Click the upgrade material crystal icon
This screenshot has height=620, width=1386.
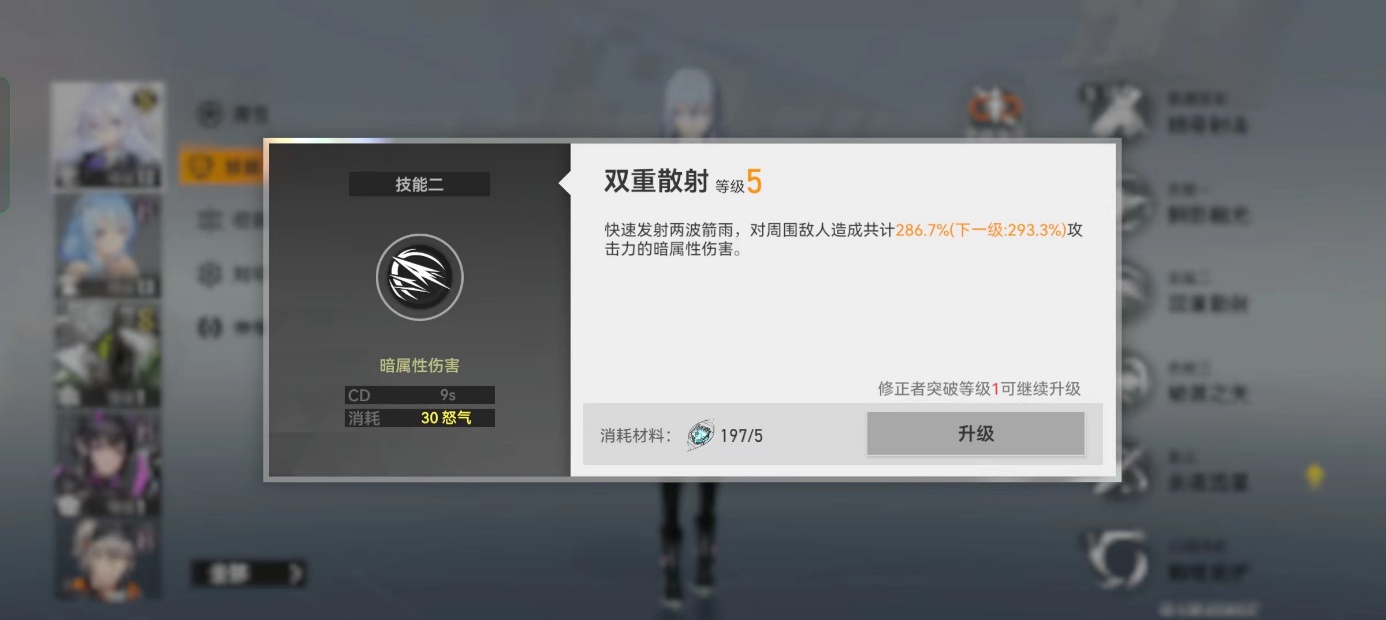[x=700, y=435]
